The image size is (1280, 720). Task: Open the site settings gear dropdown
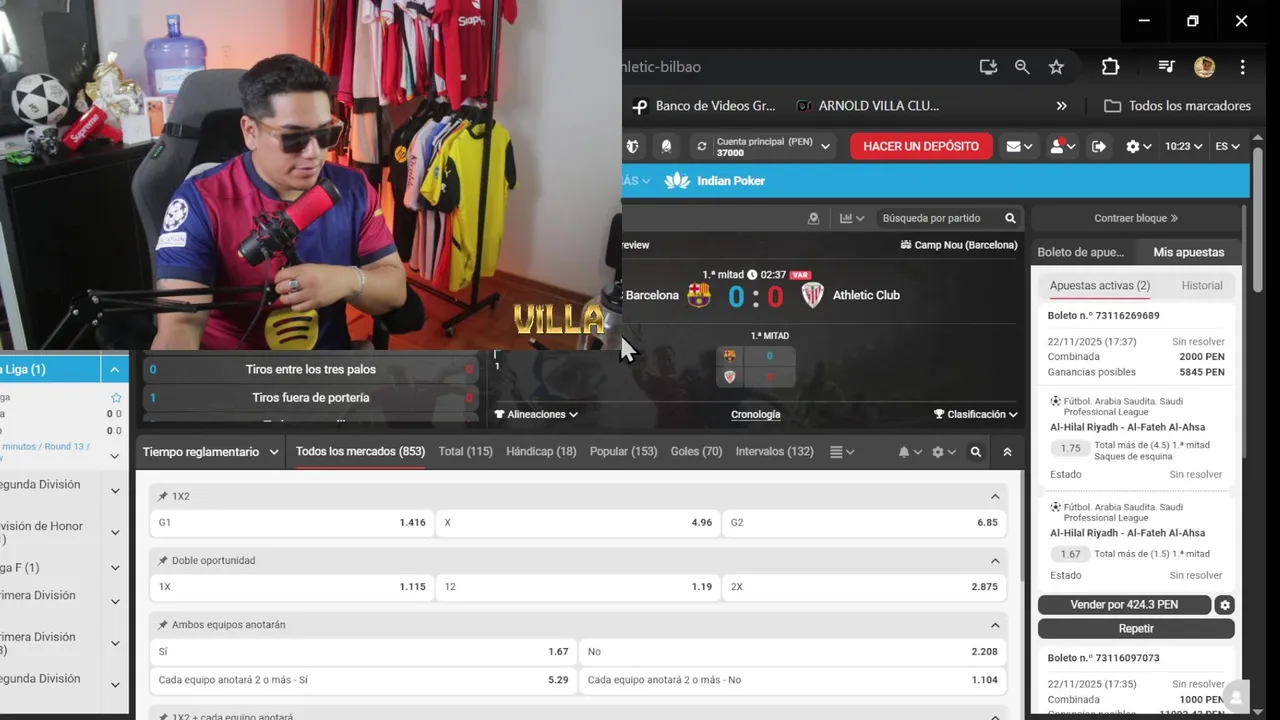pos(1138,146)
